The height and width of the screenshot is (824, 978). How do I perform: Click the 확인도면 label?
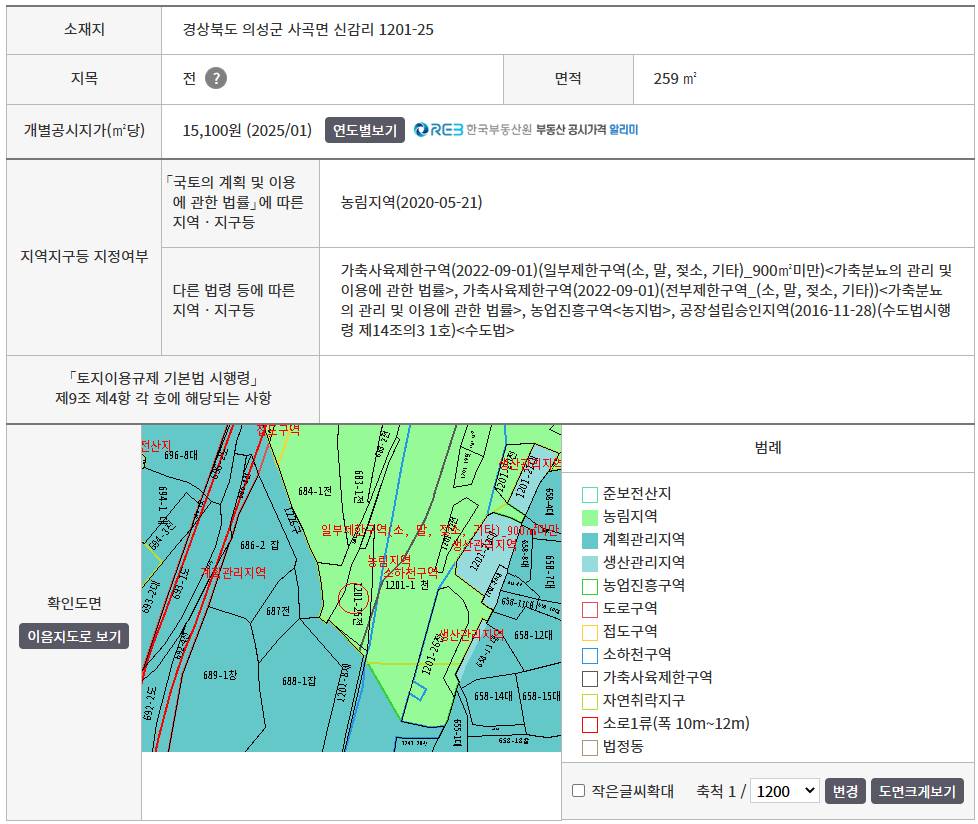point(74,603)
